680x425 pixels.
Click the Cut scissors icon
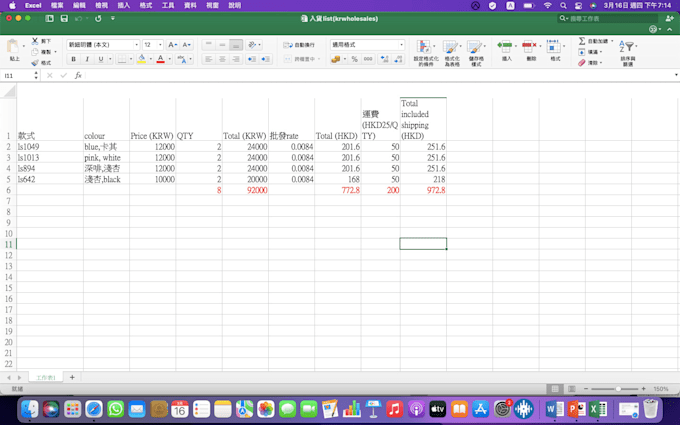[x=35, y=41]
